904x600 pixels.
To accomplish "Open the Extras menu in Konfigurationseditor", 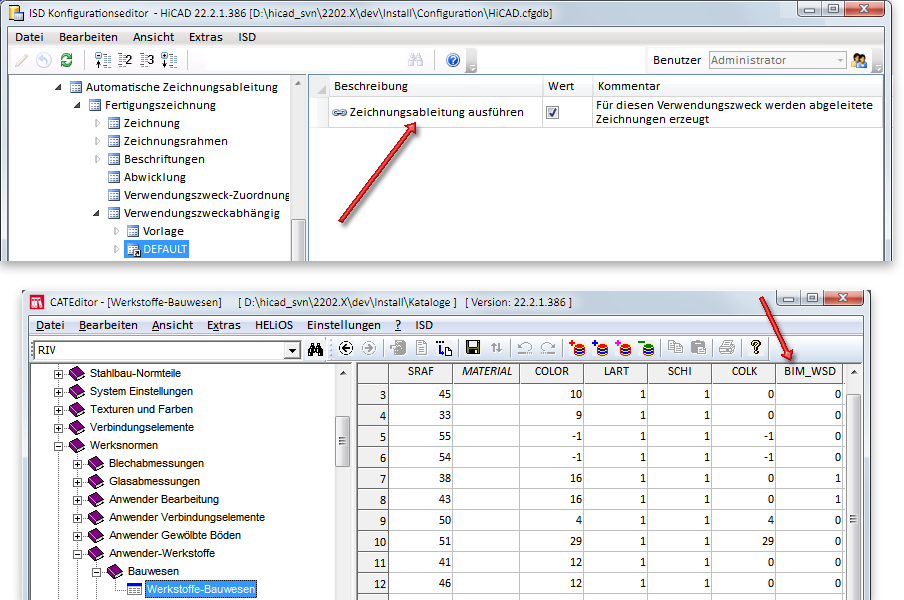I will (205, 36).
